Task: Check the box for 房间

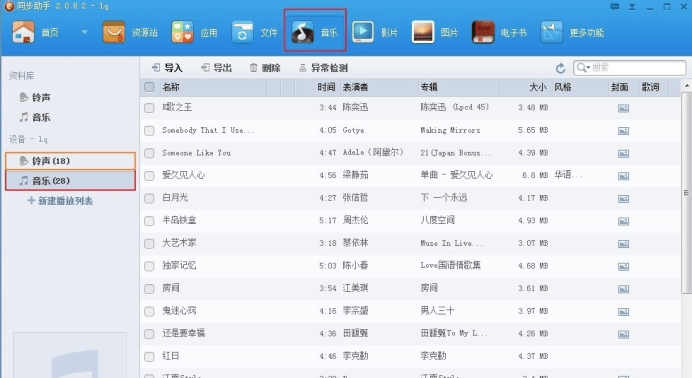Action: [x=149, y=288]
